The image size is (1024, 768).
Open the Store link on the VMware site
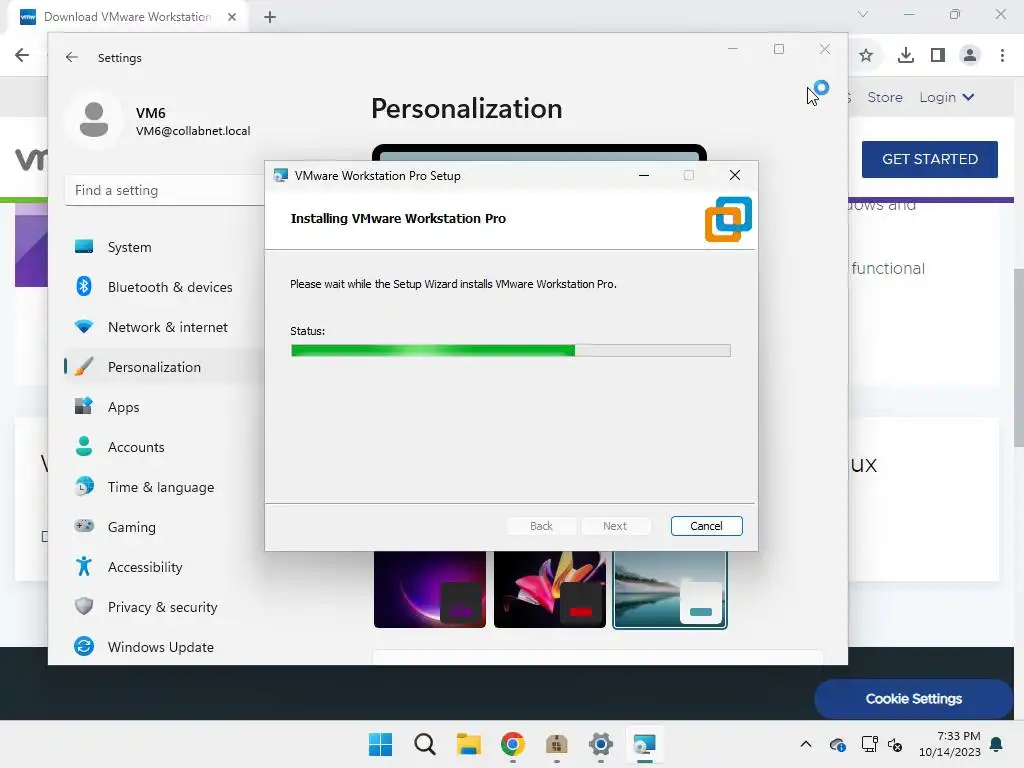(x=884, y=97)
